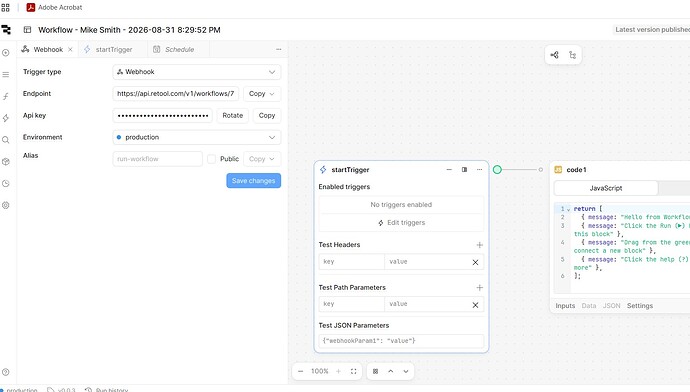The height and width of the screenshot is (392, 690).
Task: Open the trigger panel more options ellipsis
Action: click(x=279, y=49)
